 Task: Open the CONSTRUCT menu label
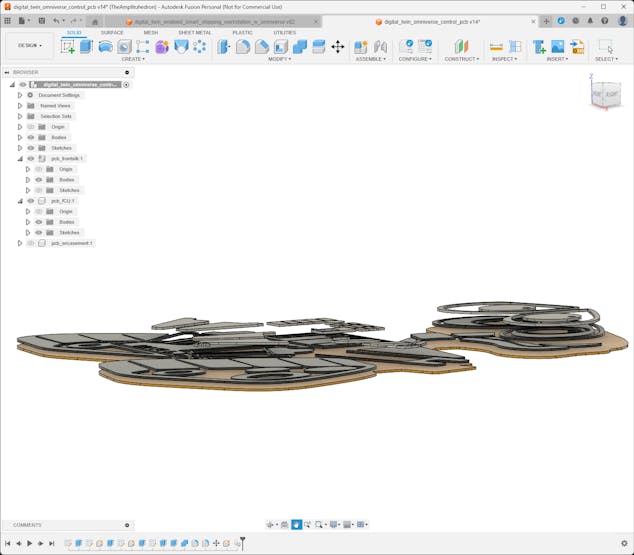pos(461,59)
